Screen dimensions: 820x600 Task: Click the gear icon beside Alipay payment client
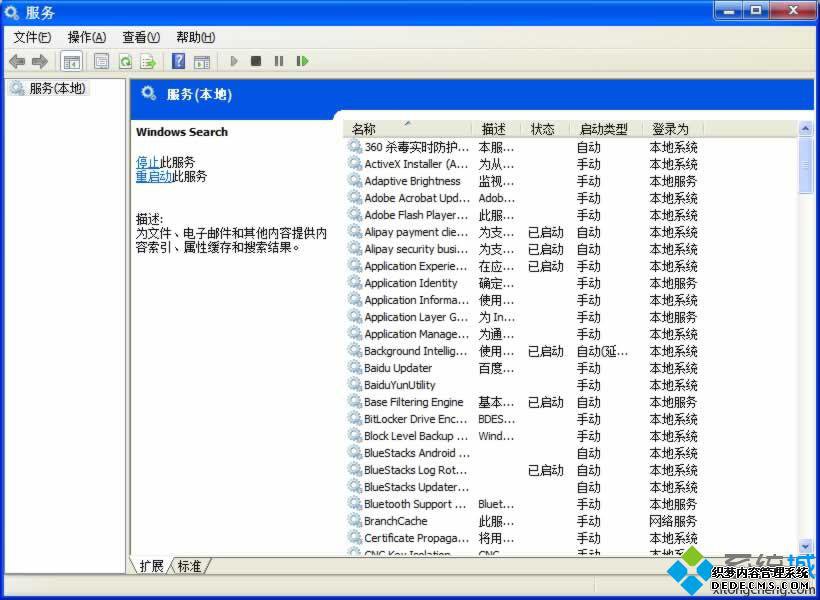click(x=355, y=232)
